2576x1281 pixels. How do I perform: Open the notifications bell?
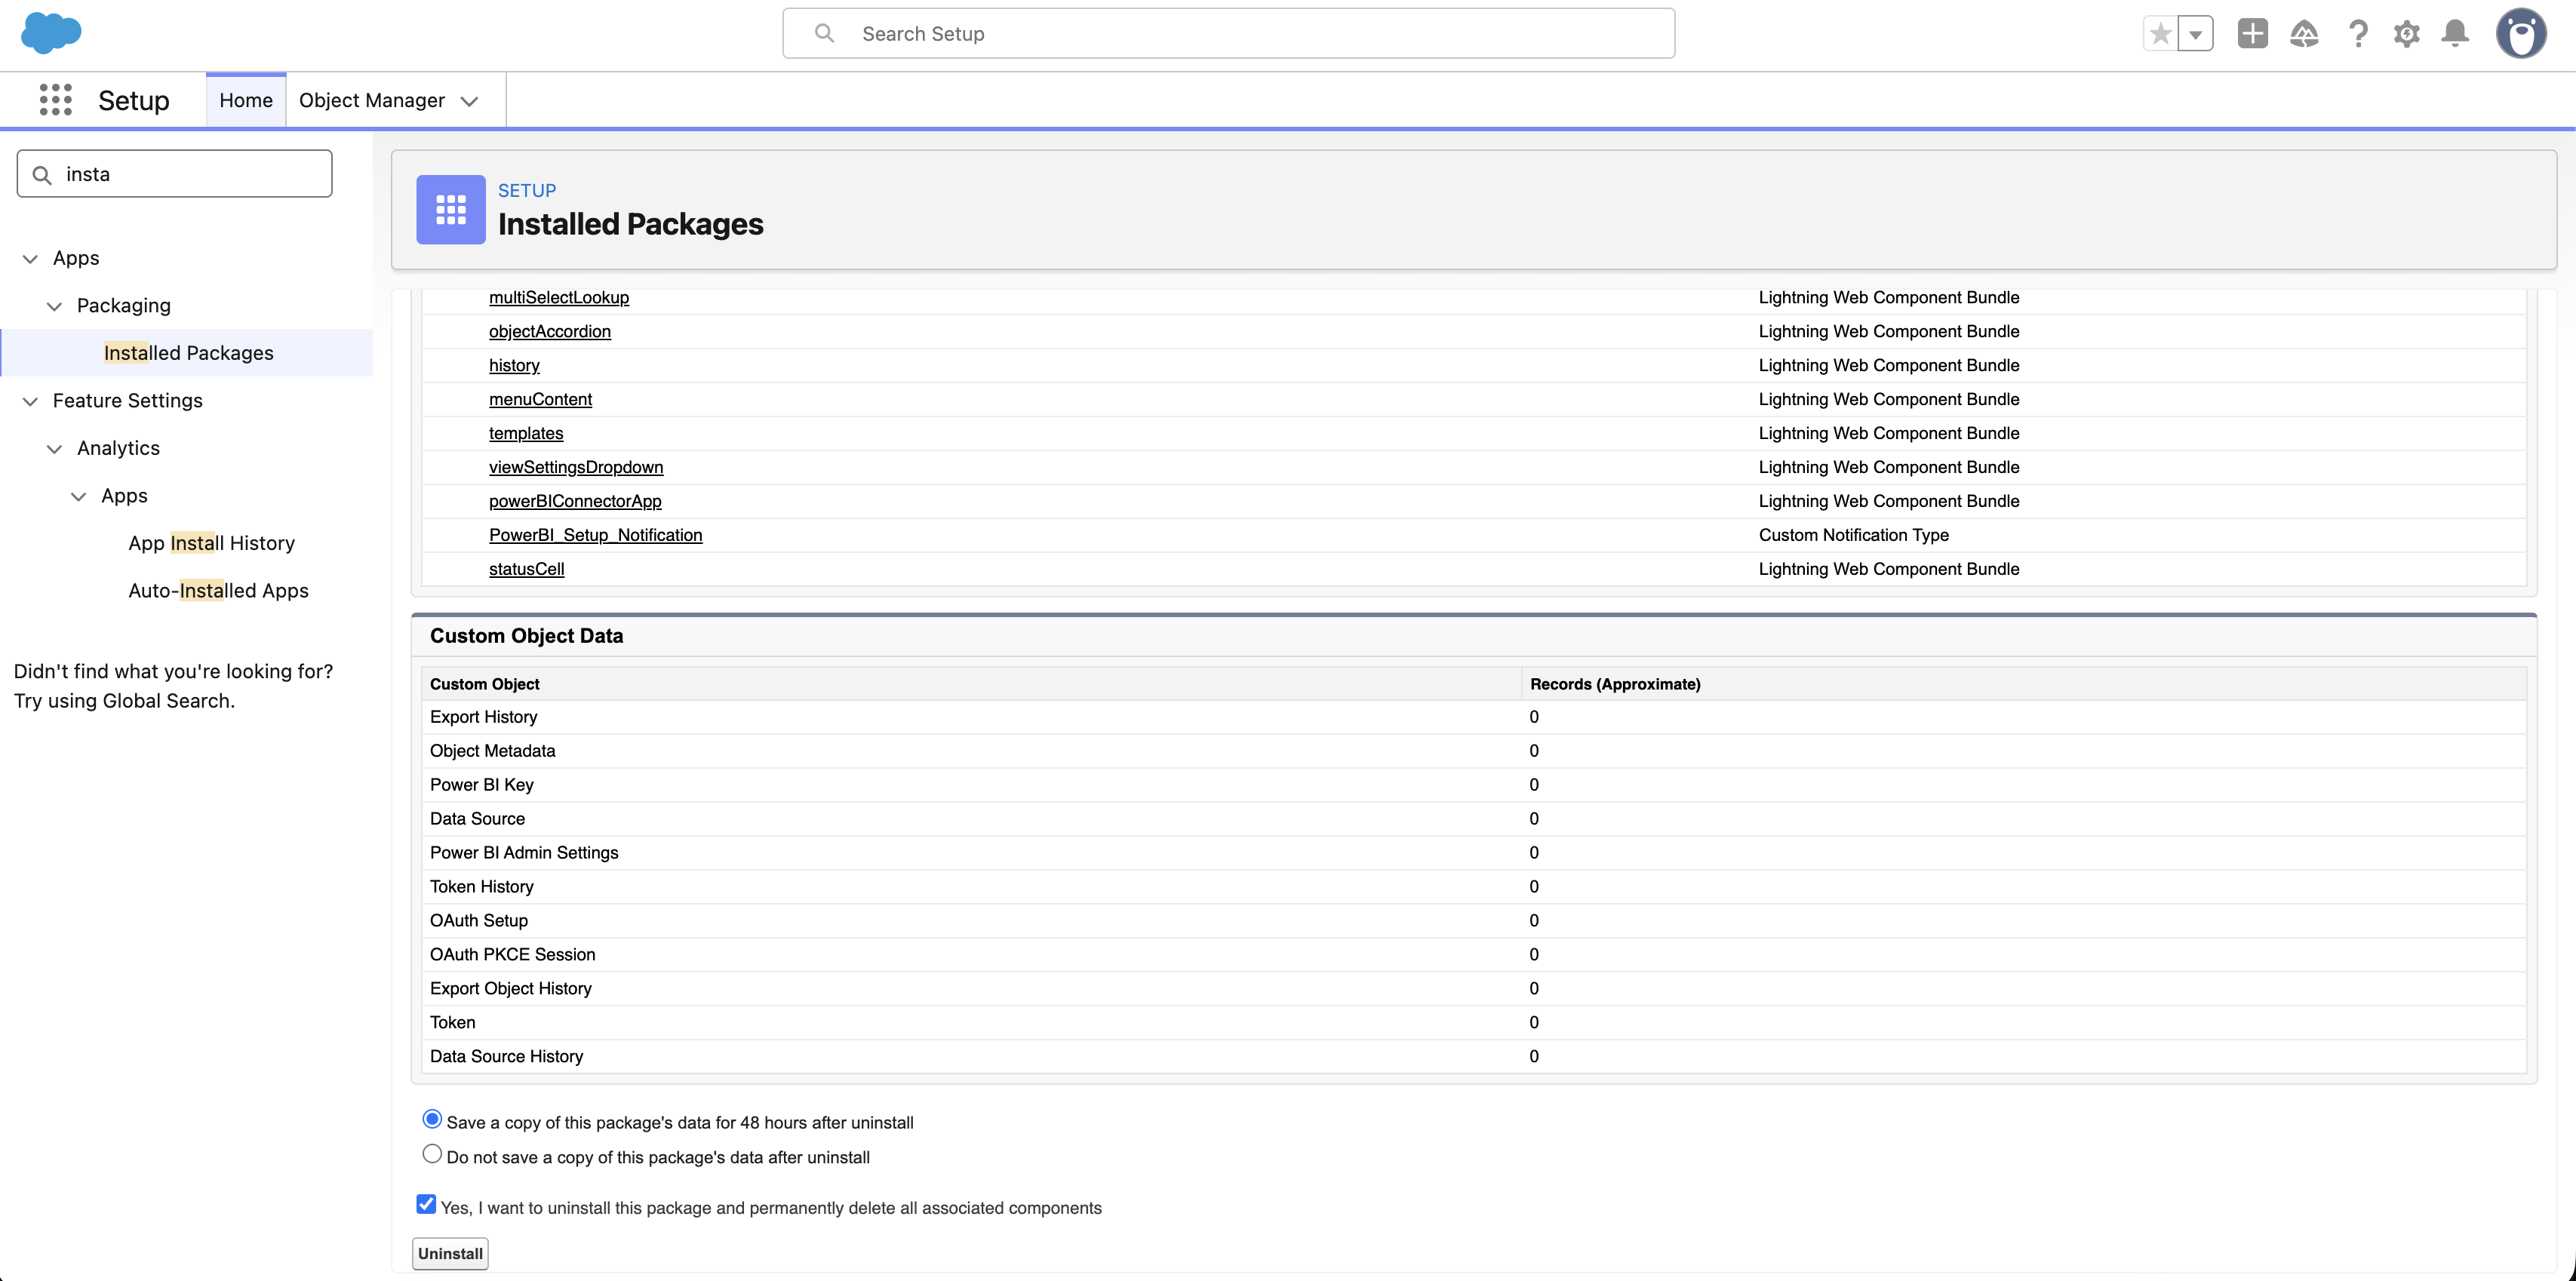click(2455, 34)
